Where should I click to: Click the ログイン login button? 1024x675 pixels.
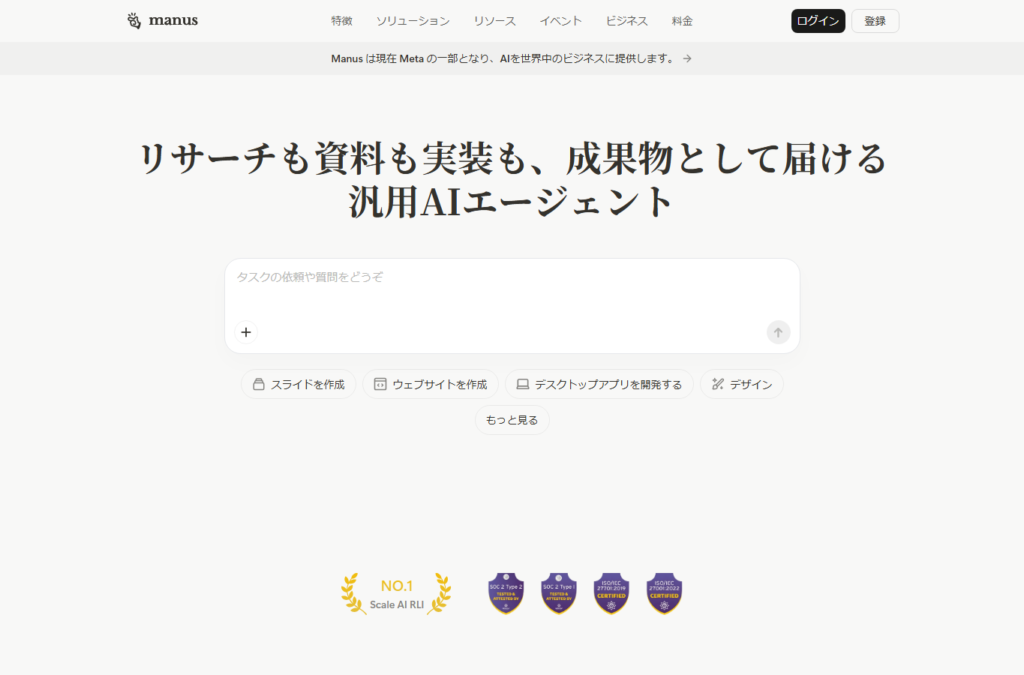click(818, 21)
